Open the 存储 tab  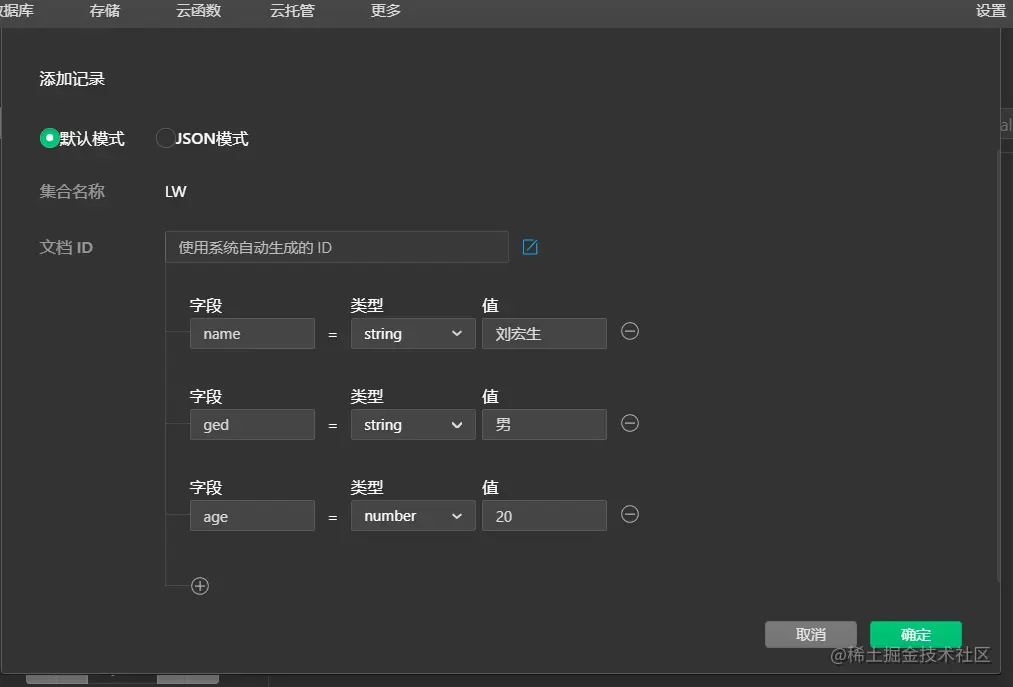[105, 11]
